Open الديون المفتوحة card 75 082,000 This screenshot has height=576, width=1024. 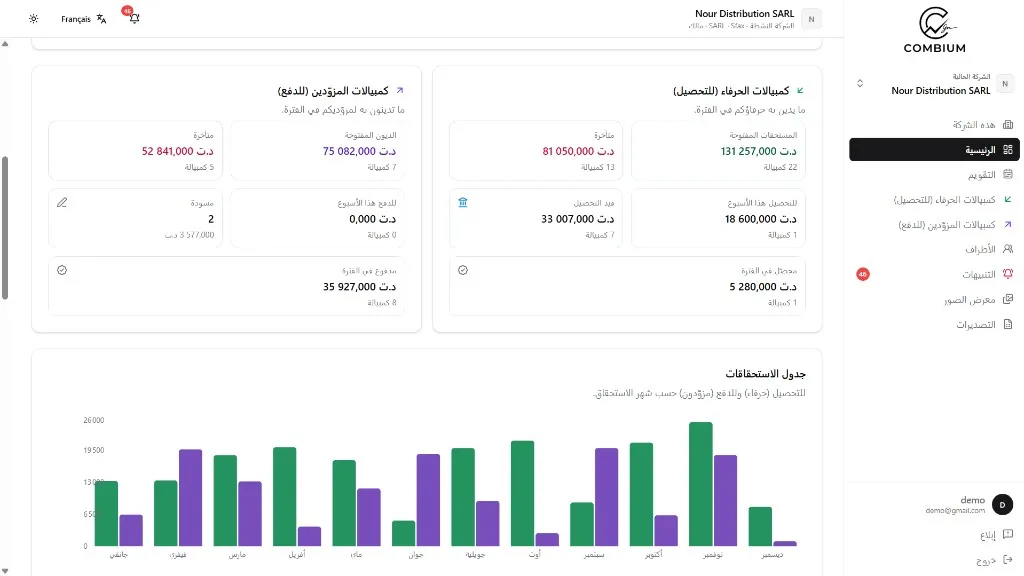click(x=317, y=150)
